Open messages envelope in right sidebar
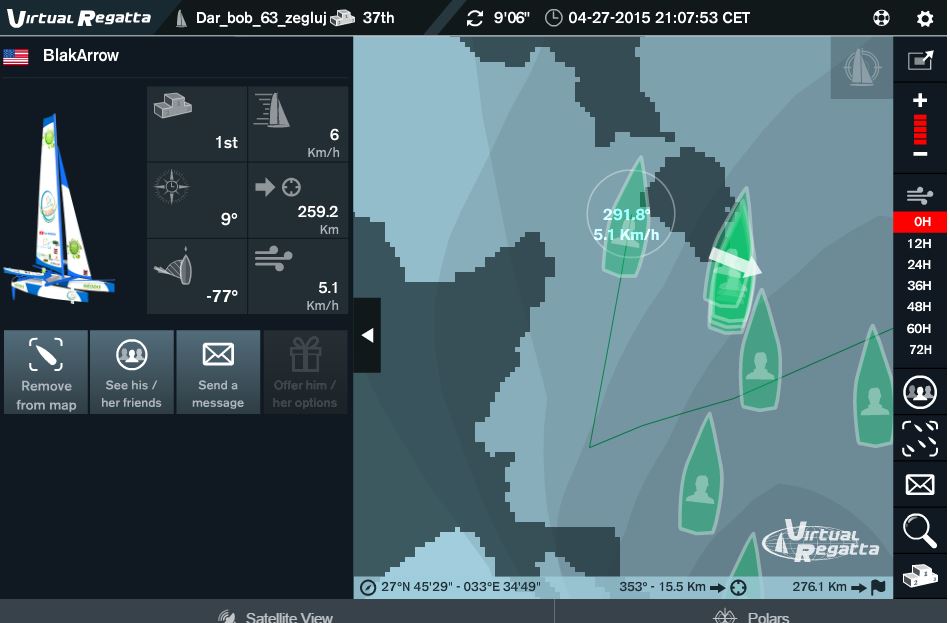Screen dimensions: 950x623 click(920, 485)
